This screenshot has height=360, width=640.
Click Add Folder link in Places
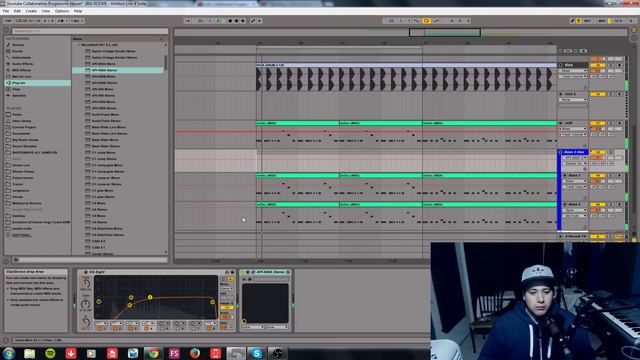(x=22, y=235)
